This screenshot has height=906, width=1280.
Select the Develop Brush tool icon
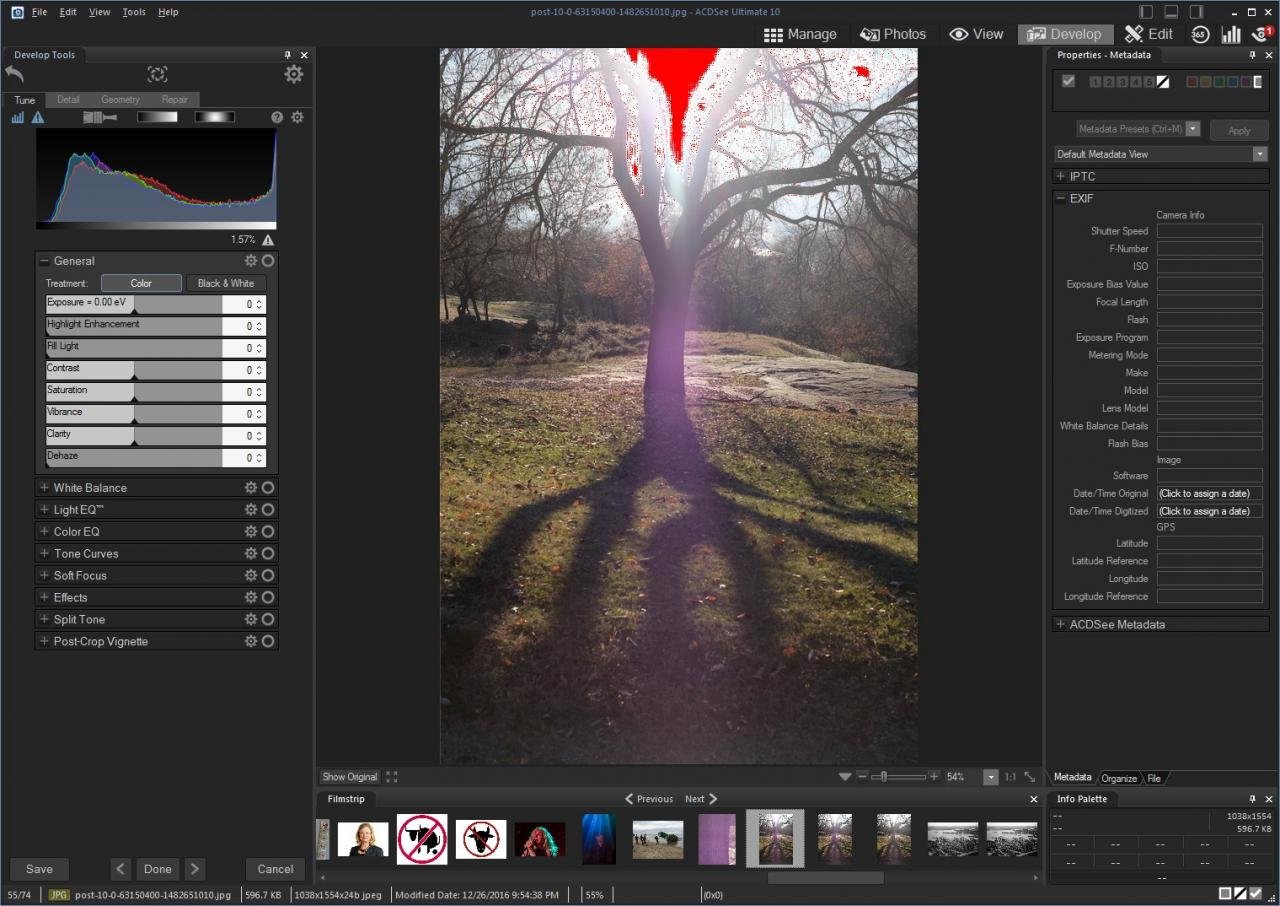pyautogui.click(x=100, y=117)
